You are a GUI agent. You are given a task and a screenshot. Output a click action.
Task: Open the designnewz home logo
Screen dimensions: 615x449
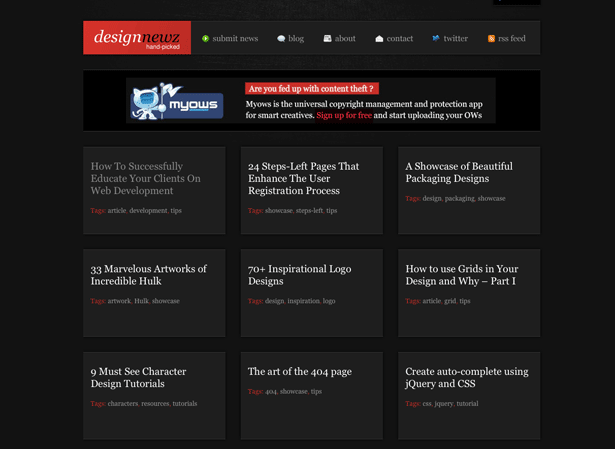point(136,38)
